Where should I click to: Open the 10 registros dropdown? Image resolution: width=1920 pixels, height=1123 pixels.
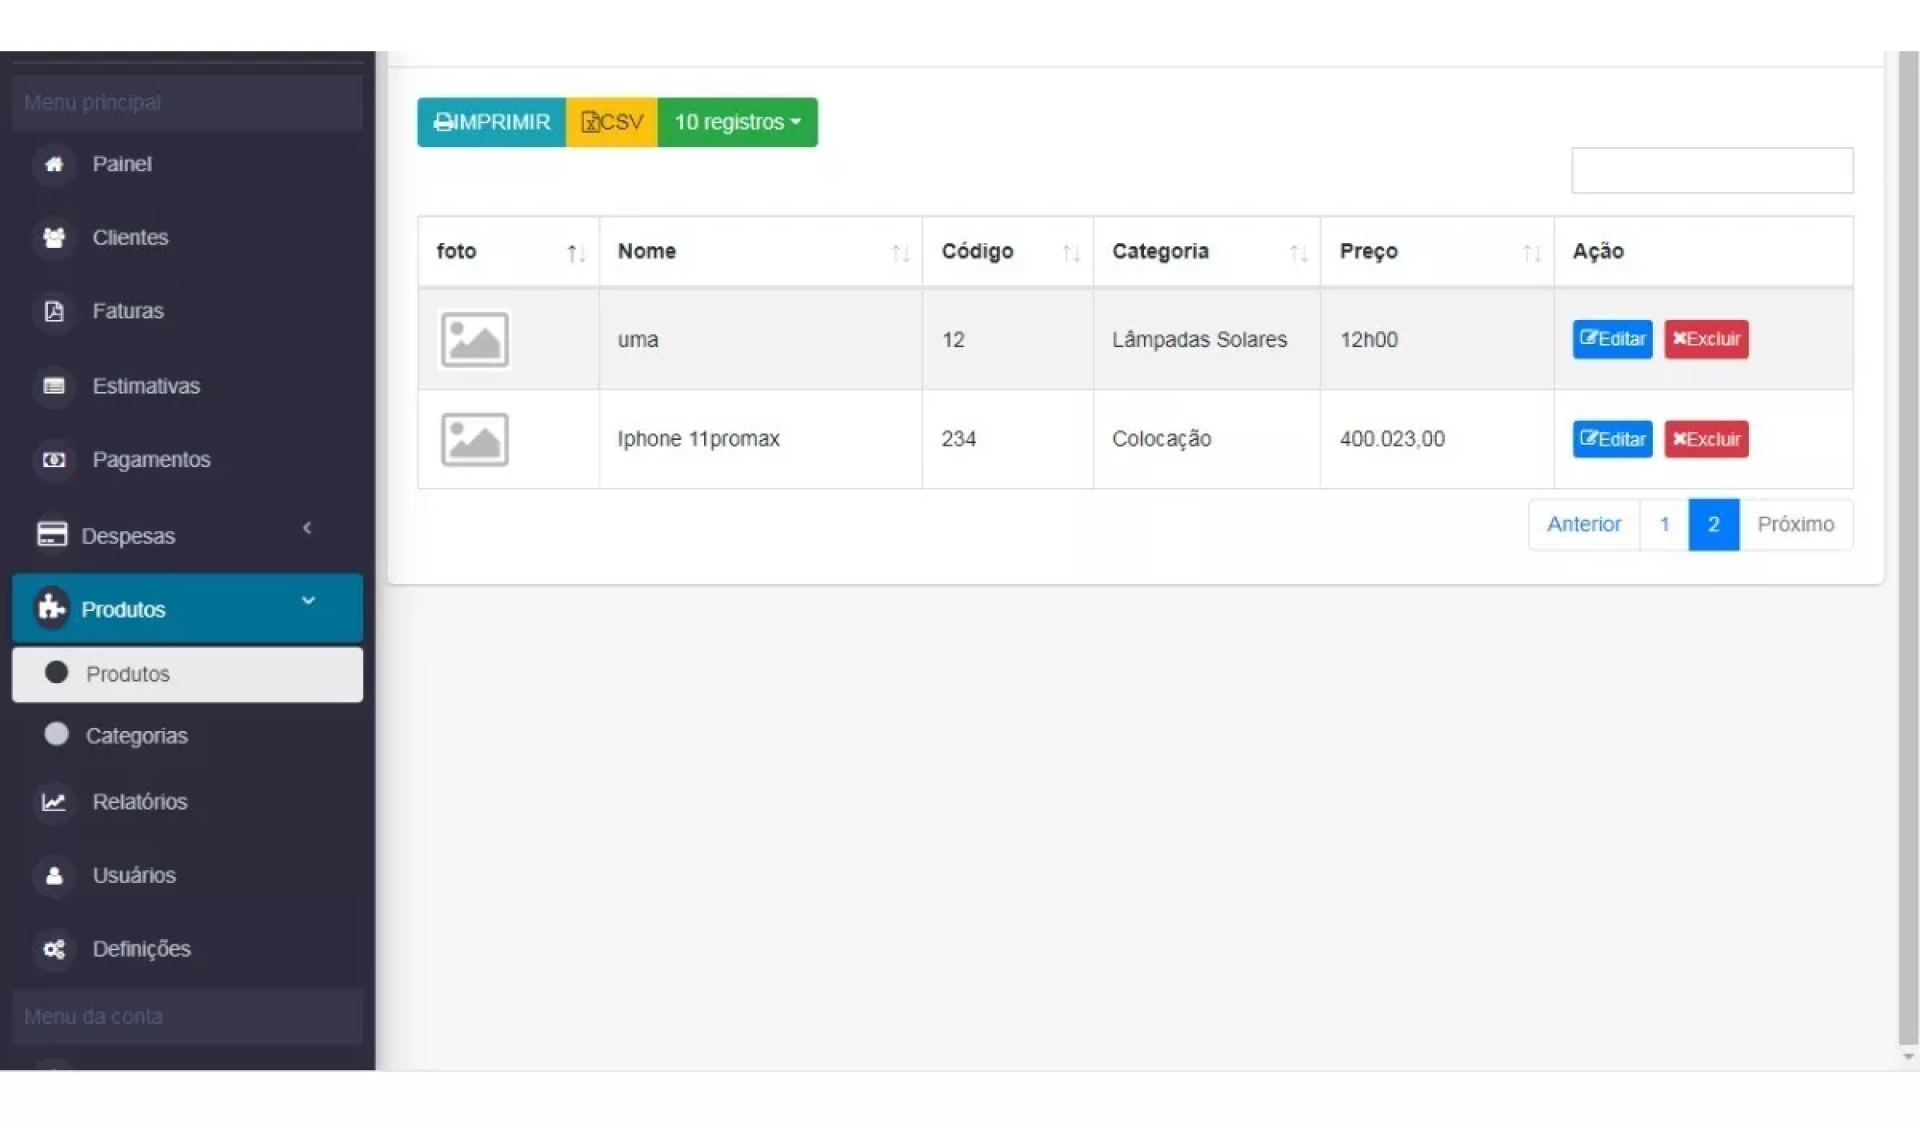pyautogui.click(x=737, y=122)
